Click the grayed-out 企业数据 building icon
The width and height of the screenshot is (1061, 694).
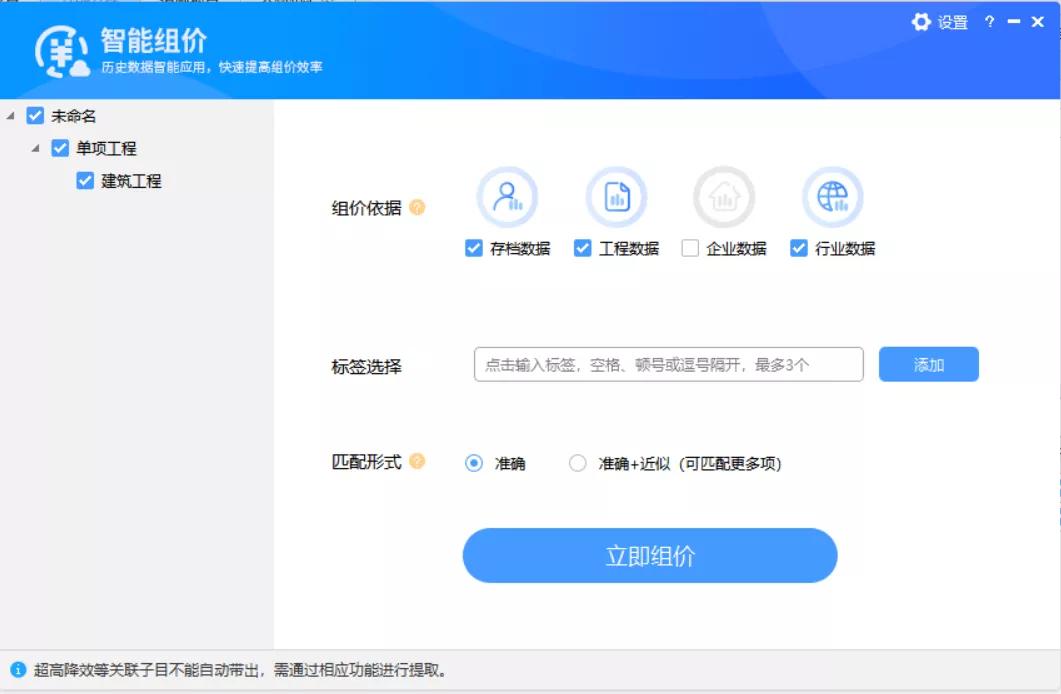tap(724, 196)
